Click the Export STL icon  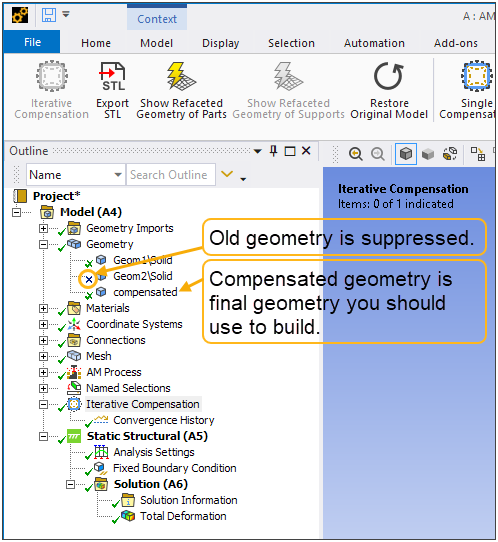click(112, 76)
